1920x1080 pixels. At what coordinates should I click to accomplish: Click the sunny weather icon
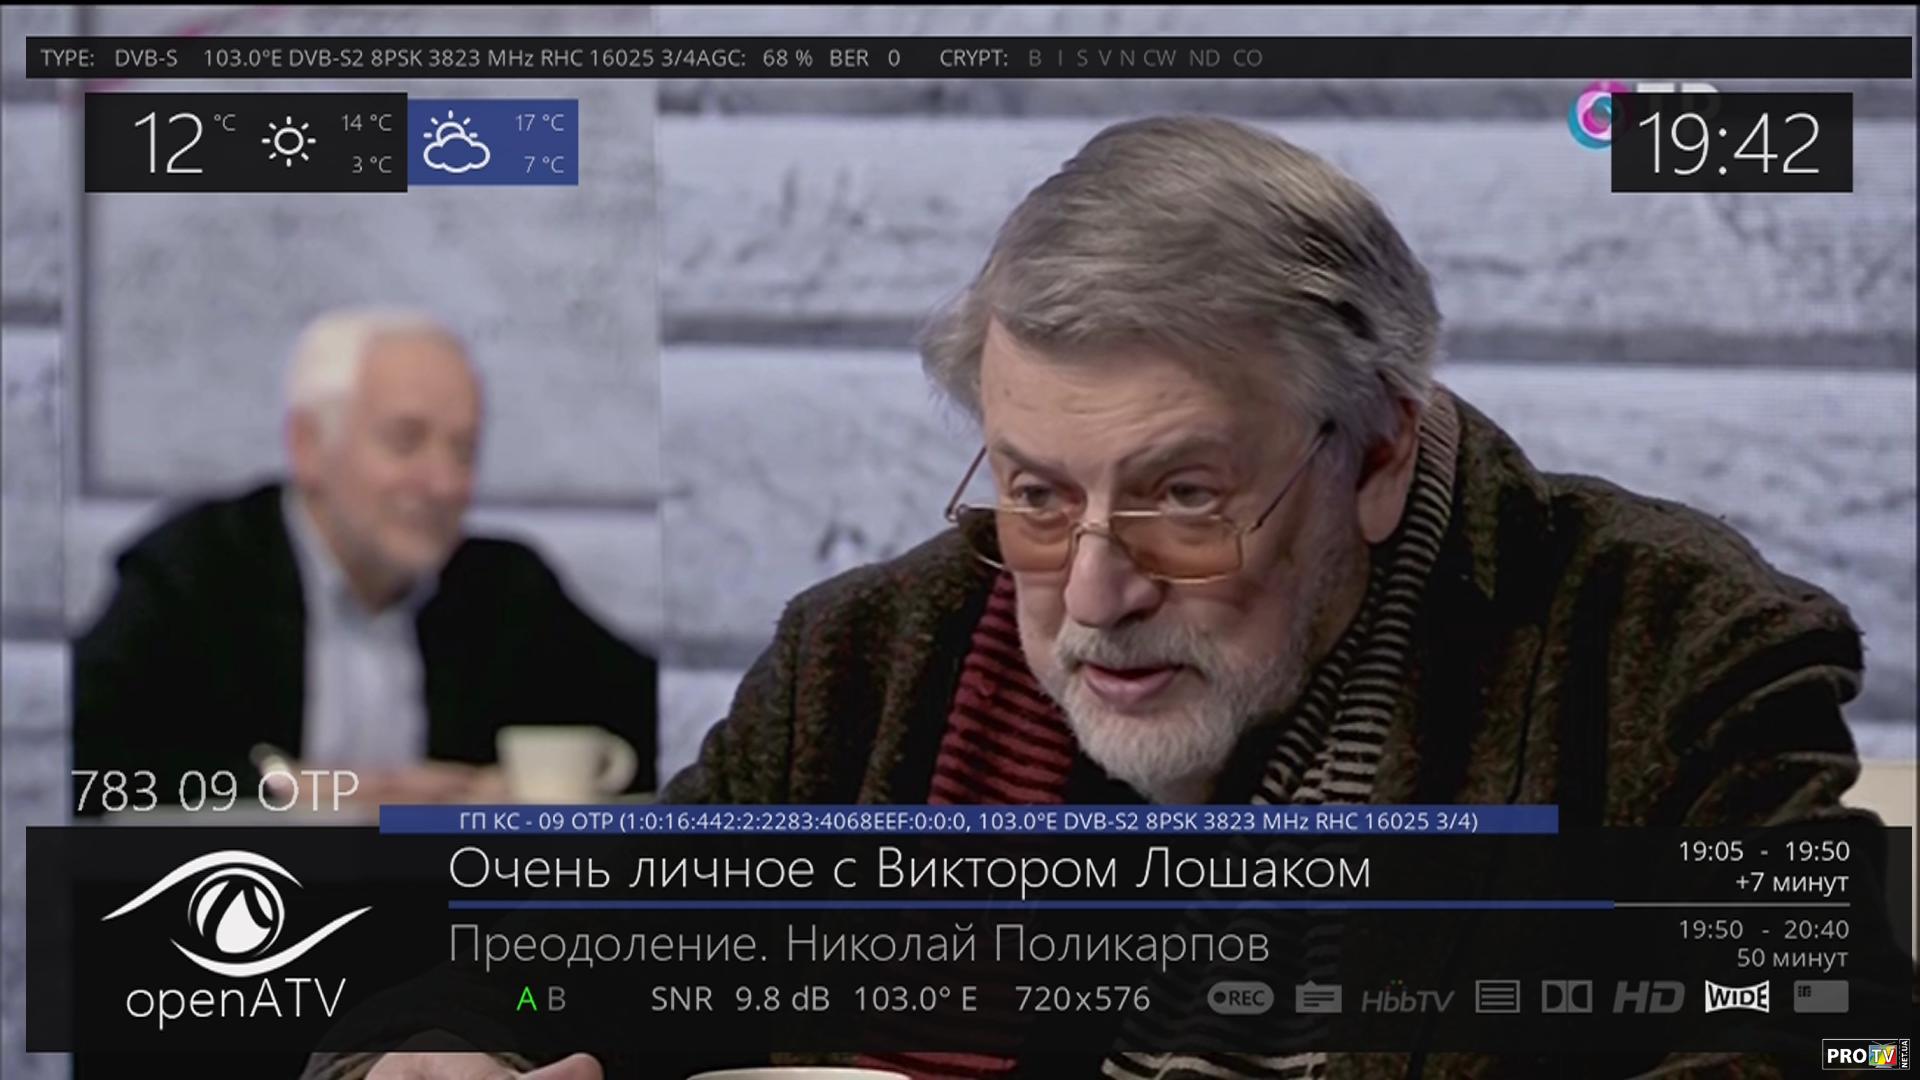coord(288,142)
